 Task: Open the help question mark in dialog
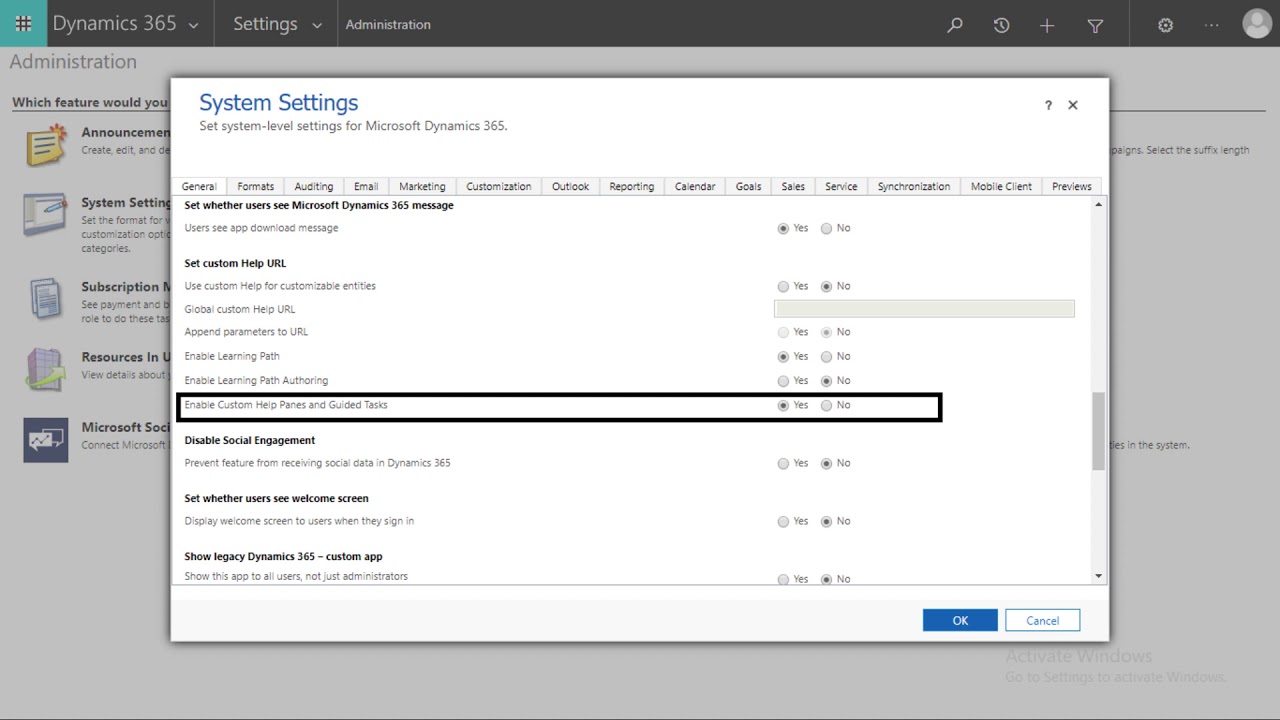[1048, 105]
